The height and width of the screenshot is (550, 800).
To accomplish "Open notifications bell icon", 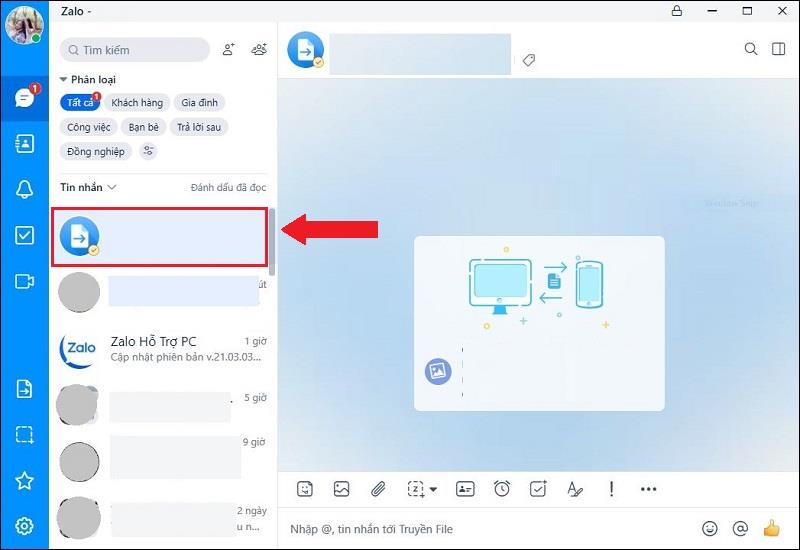I will (24, 189).
